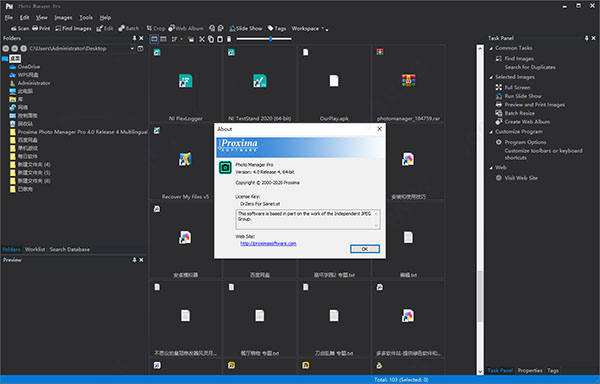Click the rotate right toolbar icon

pyautogui.click(x=221, y=28)
